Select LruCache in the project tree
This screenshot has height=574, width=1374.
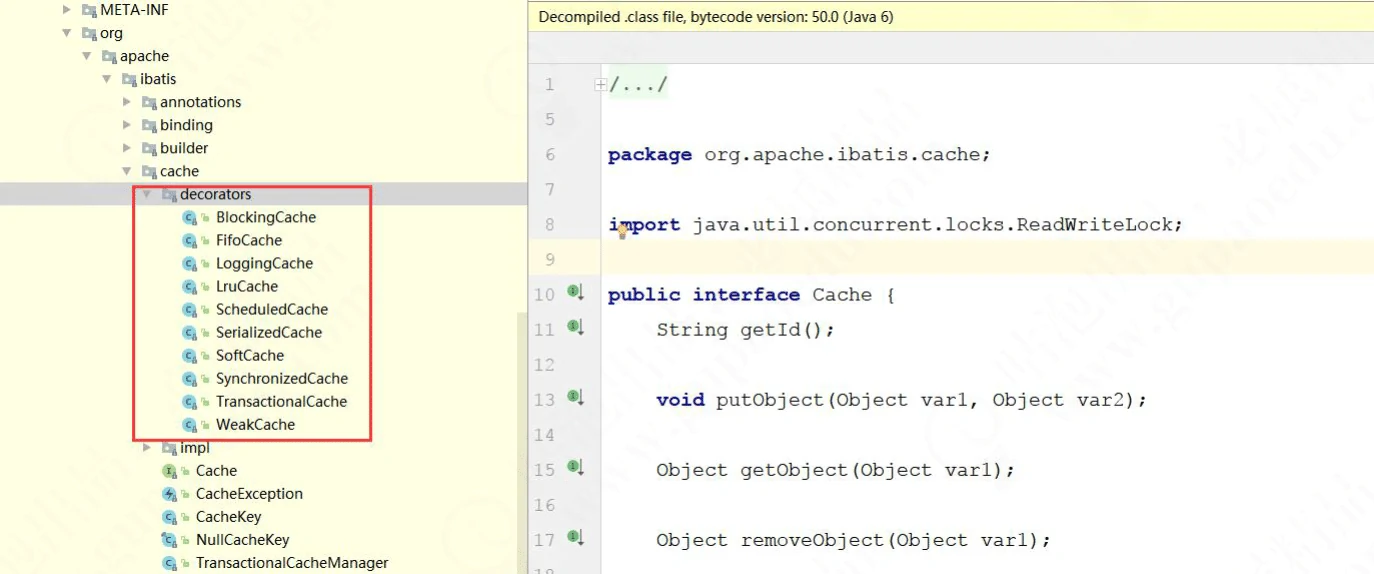246,286
